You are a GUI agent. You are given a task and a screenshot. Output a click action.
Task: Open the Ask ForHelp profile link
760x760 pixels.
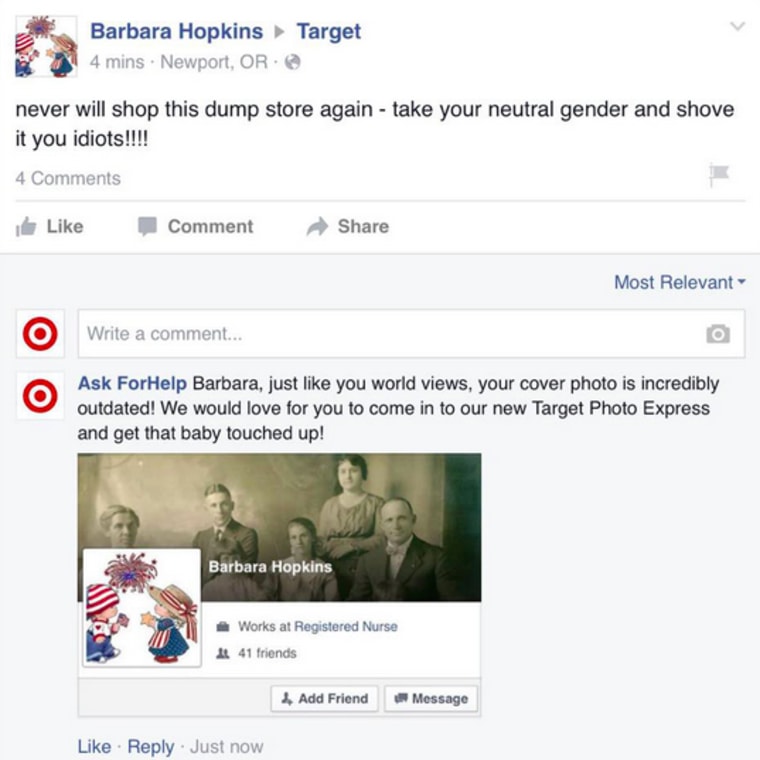[x=132, y=383]
